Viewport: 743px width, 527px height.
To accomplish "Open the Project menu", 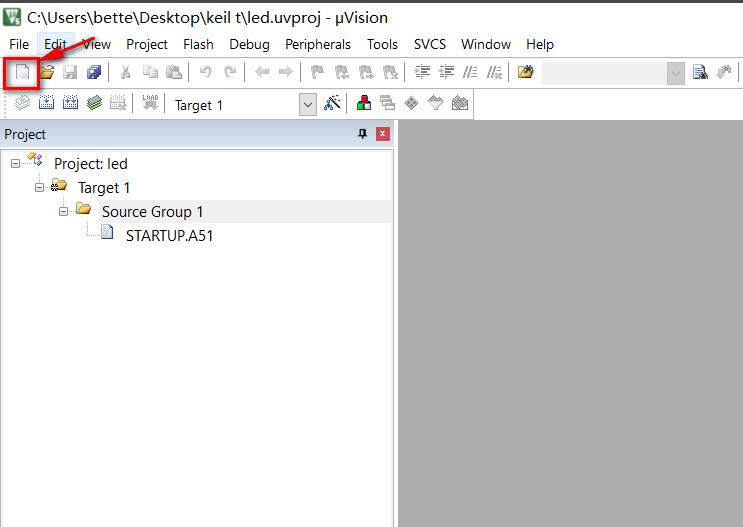I will 146,44.
